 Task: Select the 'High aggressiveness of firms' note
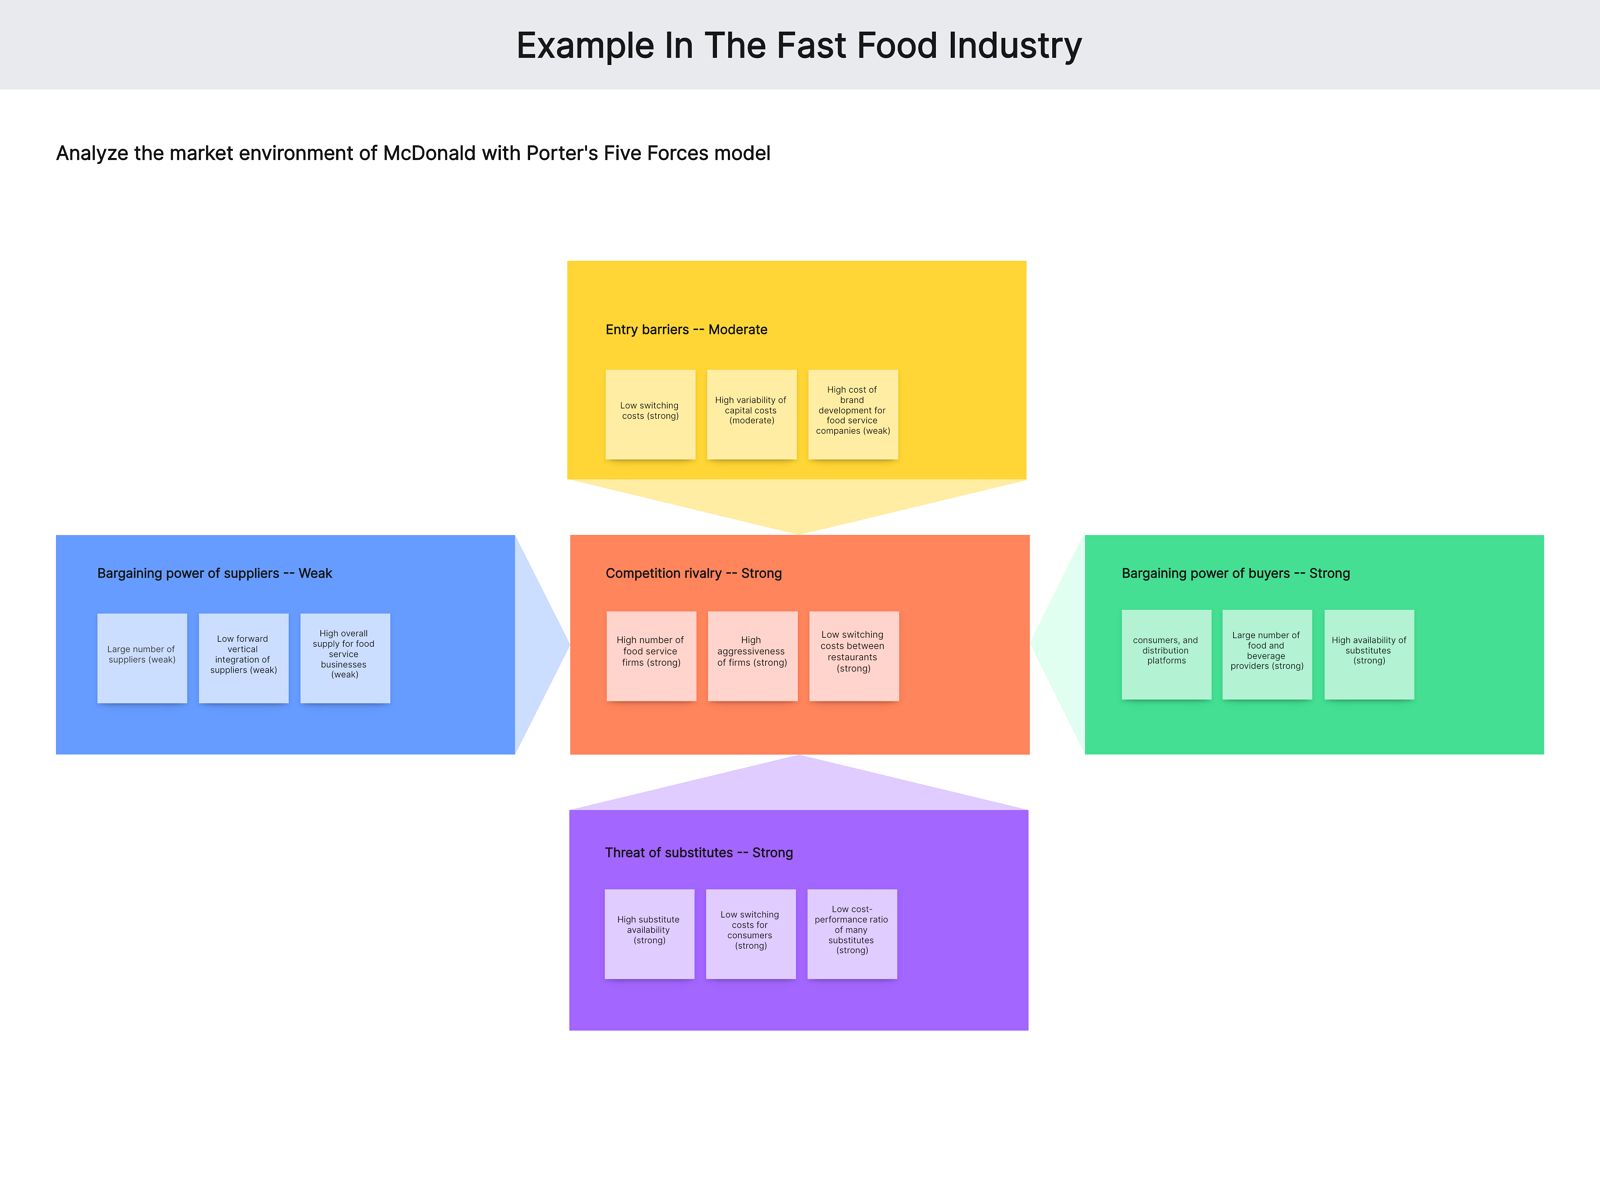pyautogui.click(x=752, y=656)
